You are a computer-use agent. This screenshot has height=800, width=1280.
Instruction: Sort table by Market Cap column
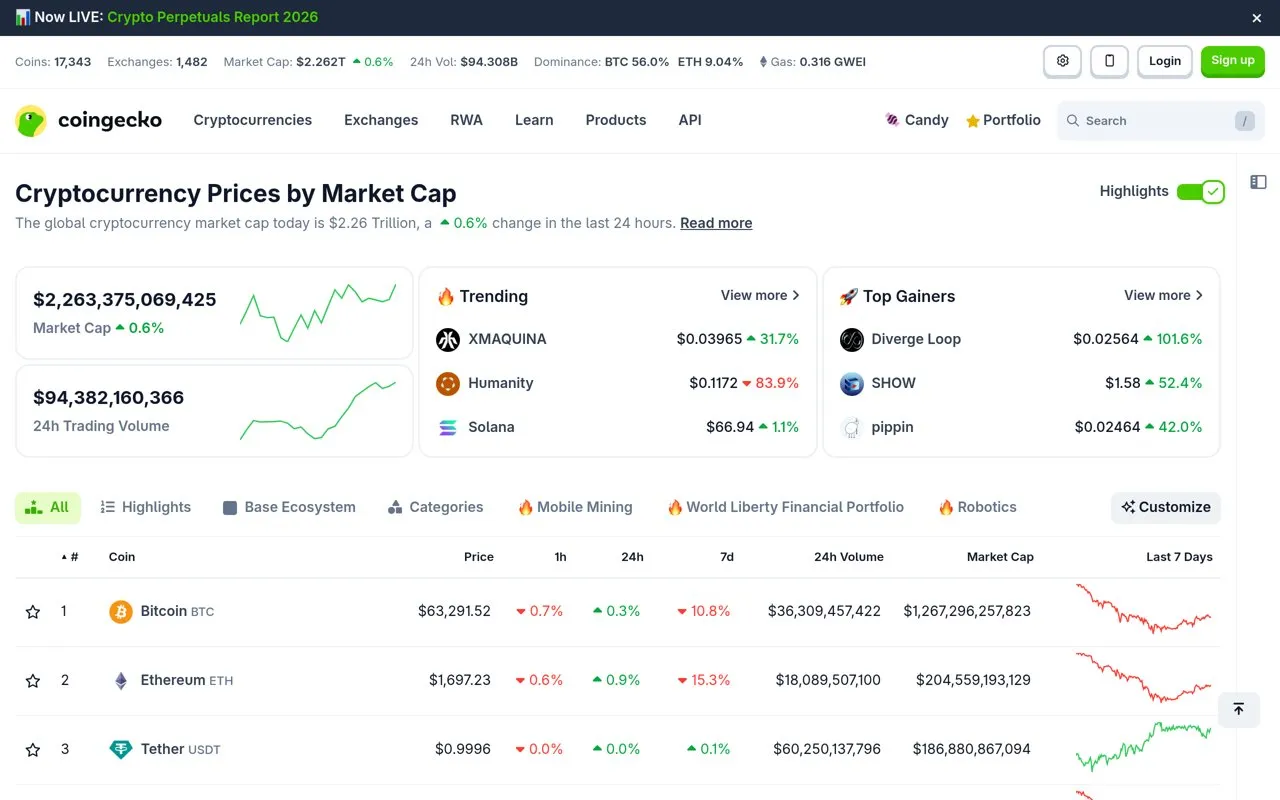[x=1000, y=557]
